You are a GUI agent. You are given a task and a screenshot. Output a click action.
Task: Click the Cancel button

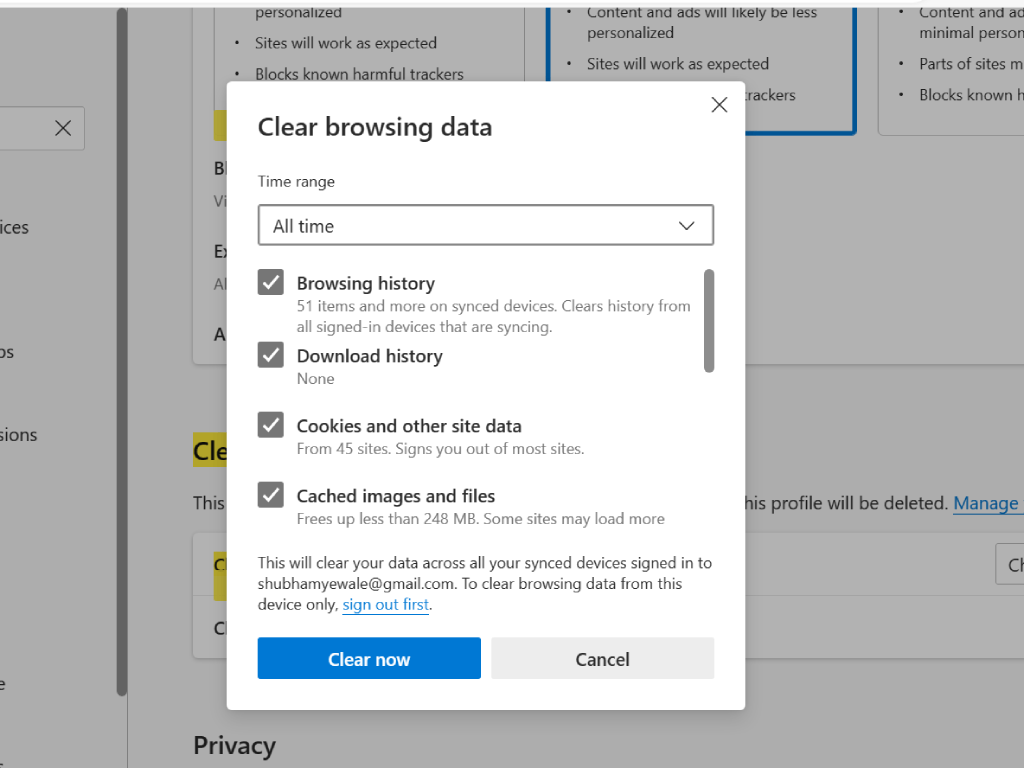(602, 658)
